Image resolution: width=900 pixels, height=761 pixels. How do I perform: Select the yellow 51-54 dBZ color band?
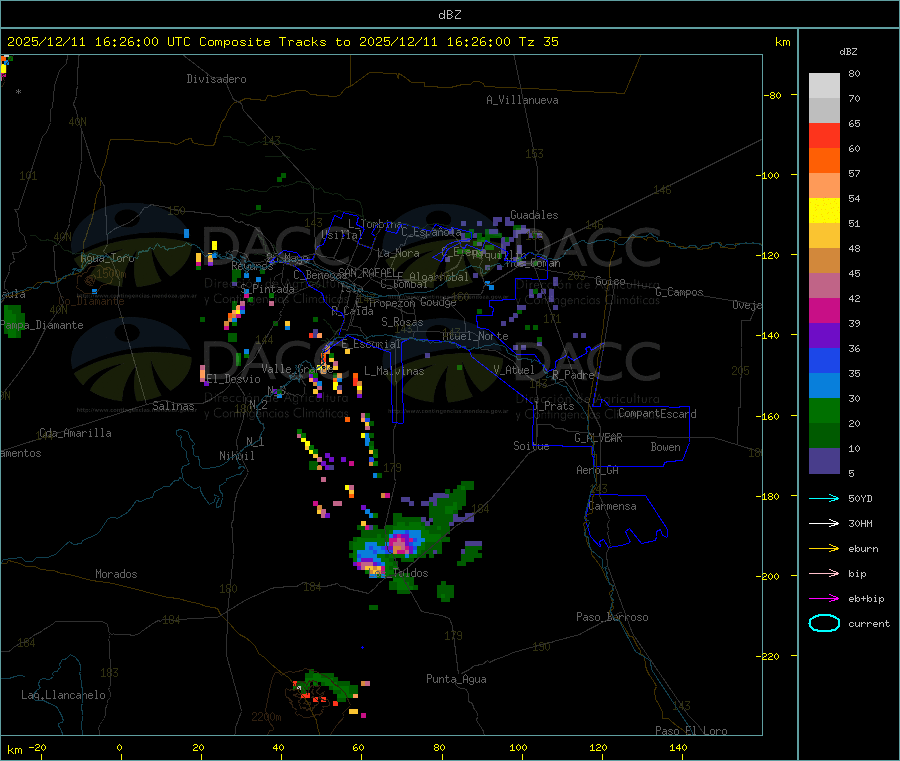tap(824, 211)
